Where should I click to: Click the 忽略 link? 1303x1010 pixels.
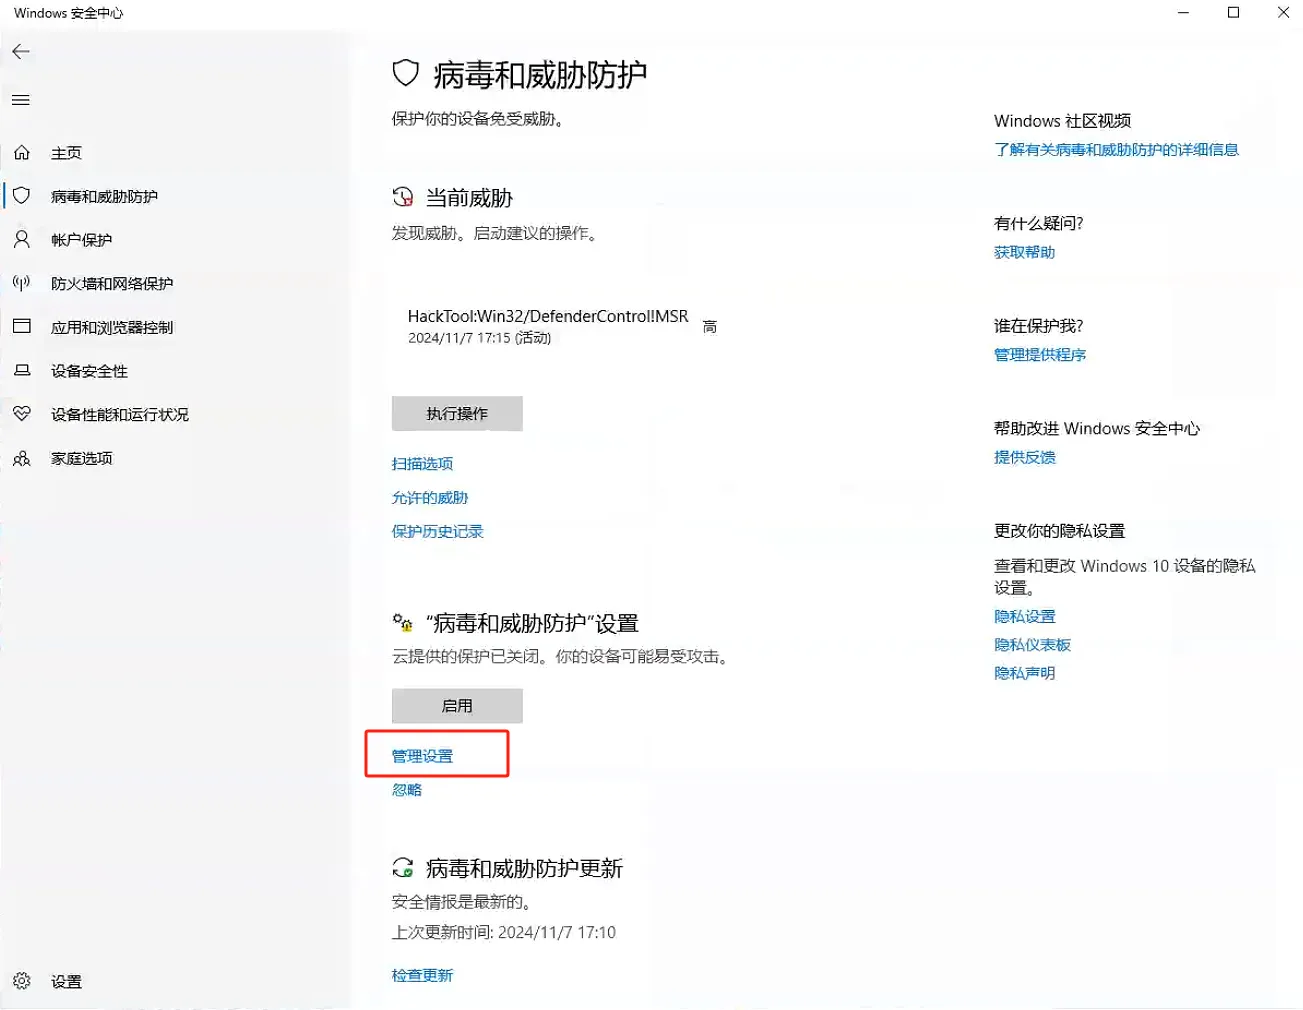click(407, 790)
